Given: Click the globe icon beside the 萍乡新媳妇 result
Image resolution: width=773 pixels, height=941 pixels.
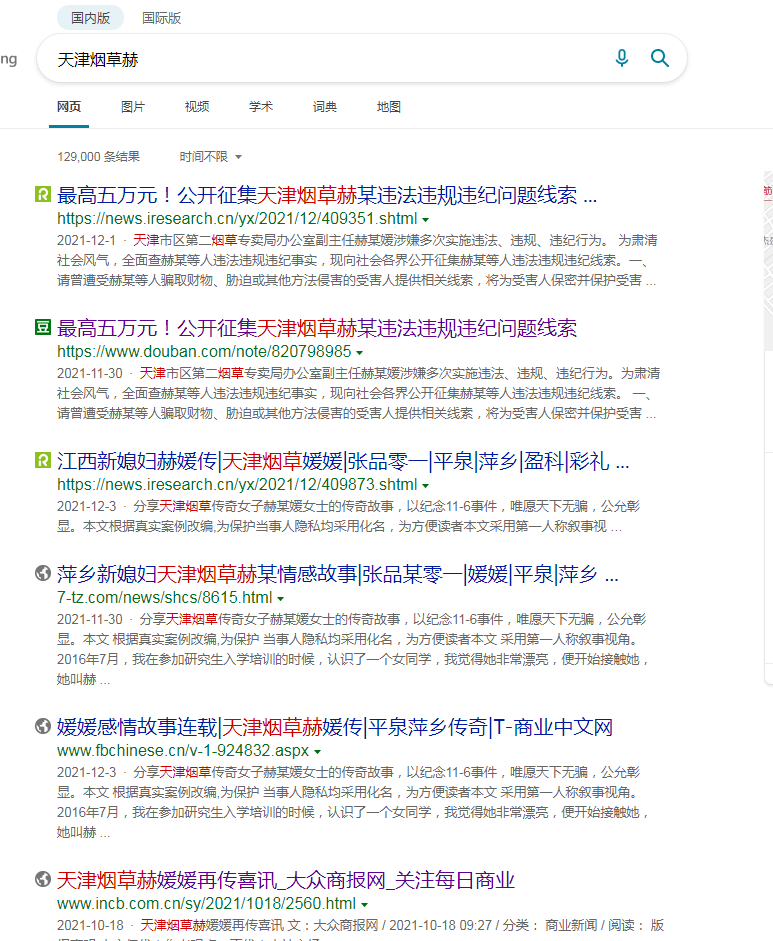Looking at the screenshot, I should [x=43, y=573].
